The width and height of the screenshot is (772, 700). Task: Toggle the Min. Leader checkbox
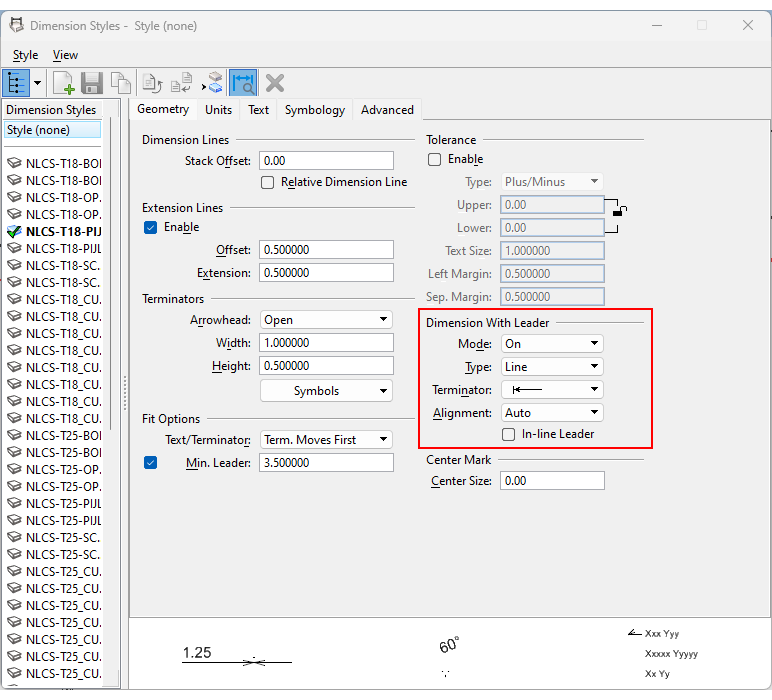[151, 463]
